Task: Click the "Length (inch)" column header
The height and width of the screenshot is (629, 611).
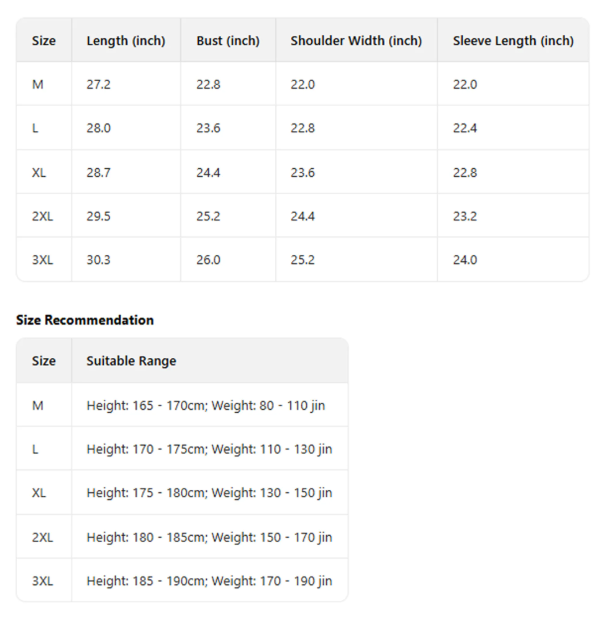Action: pos(126,41)
